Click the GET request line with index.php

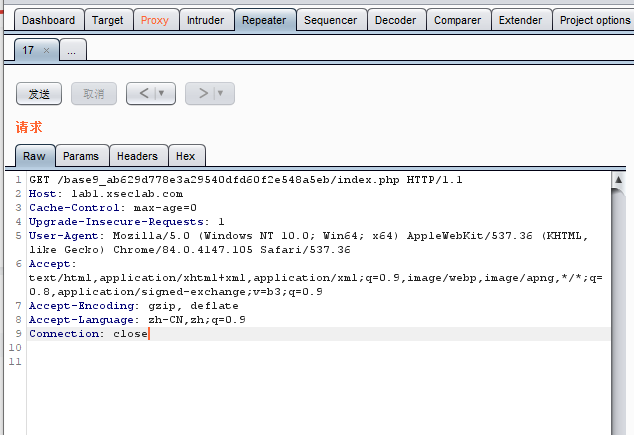click(x=245, y=179)
